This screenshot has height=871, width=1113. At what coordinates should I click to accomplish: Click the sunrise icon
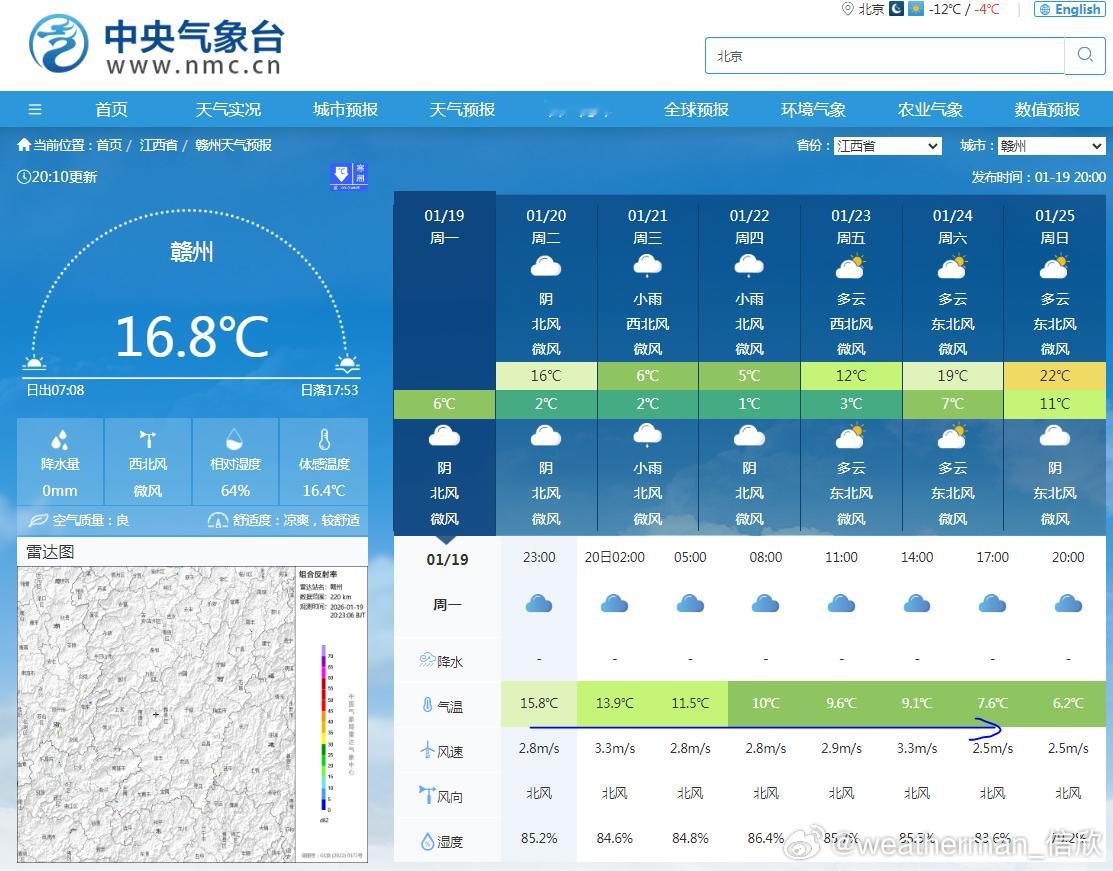click(x=34, y=364)
